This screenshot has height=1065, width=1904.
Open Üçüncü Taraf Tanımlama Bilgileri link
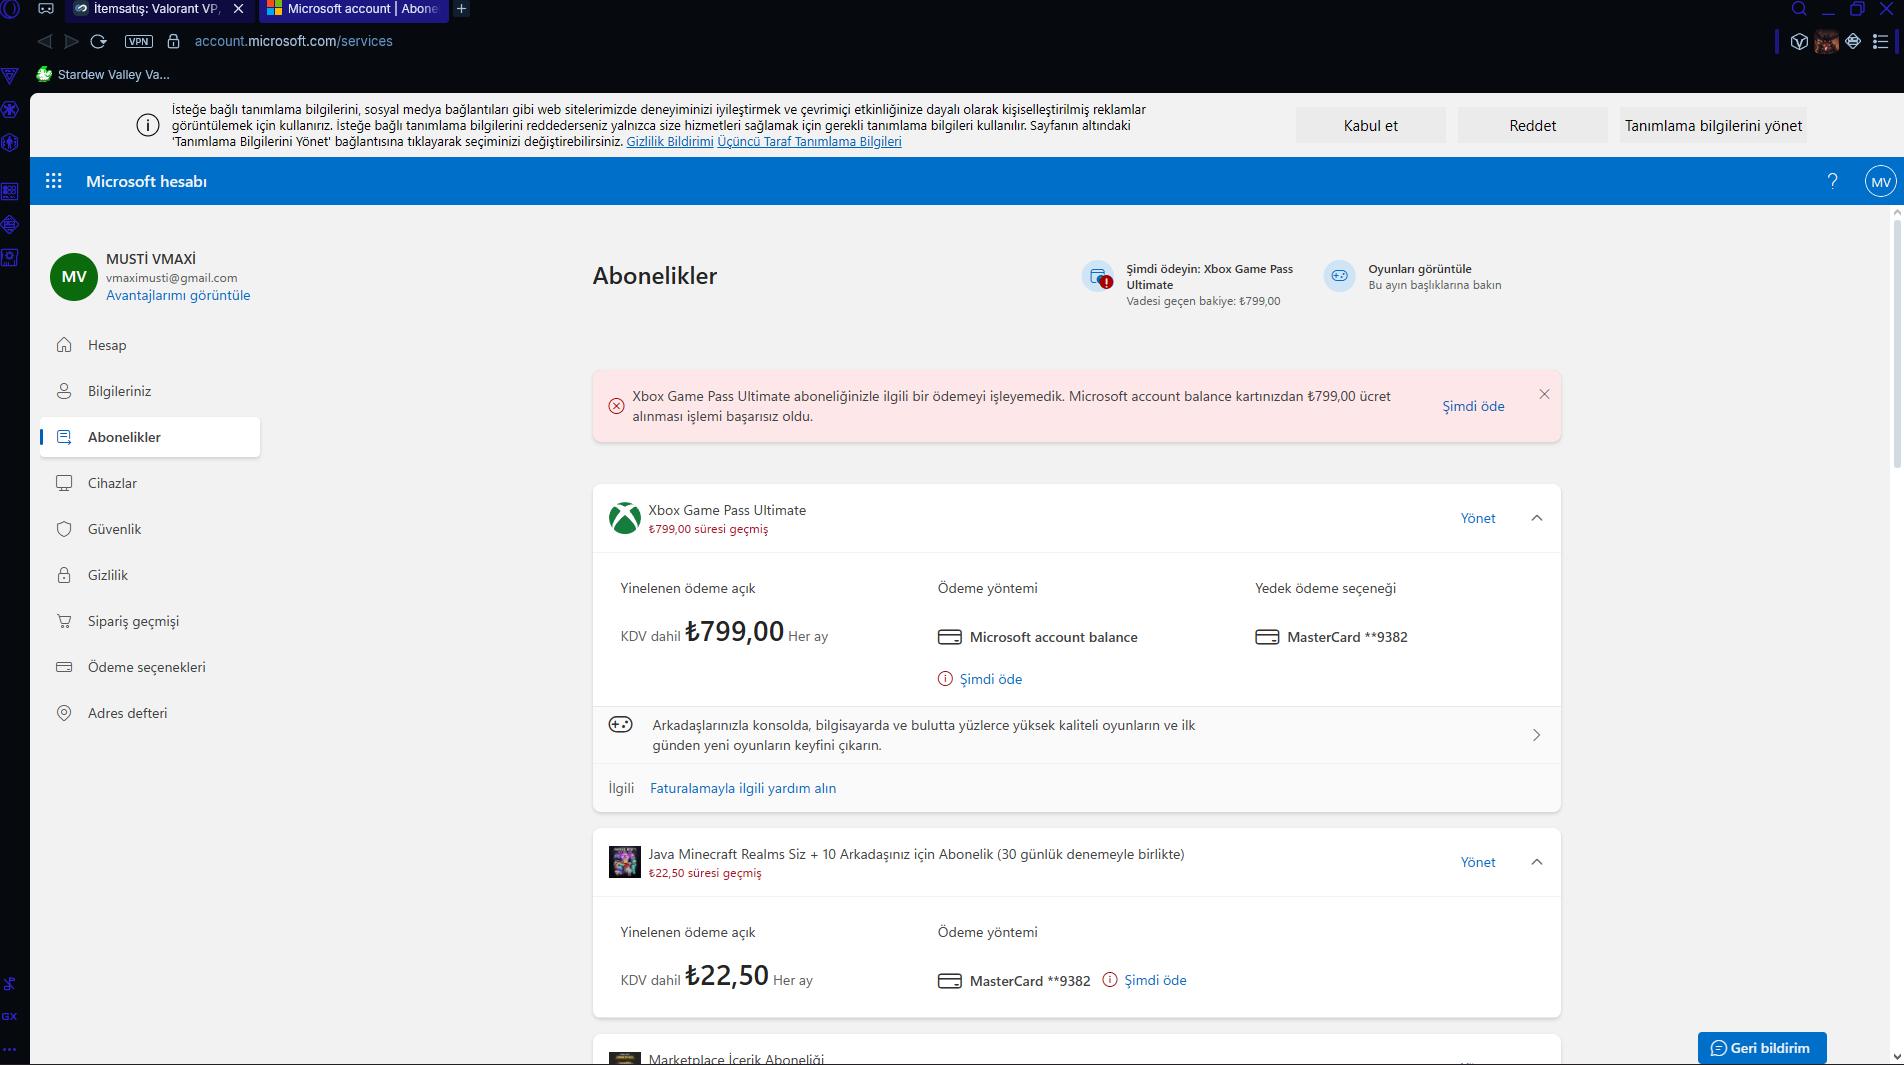click(809, 142)
